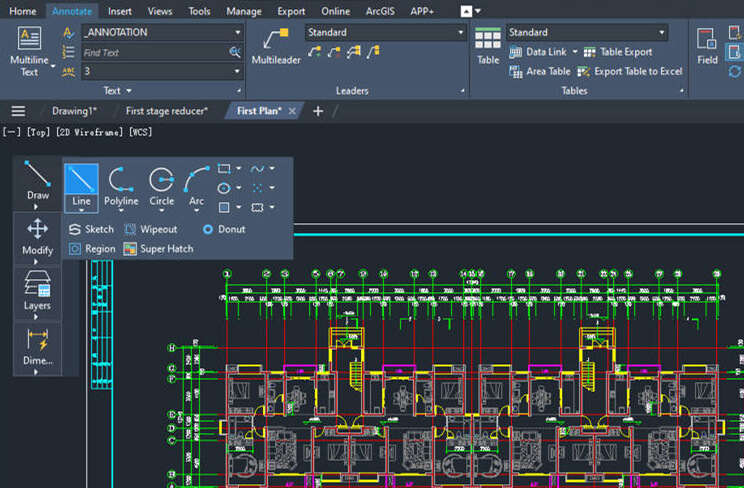
Task: Toggle the ribbon minimize button
Action: coord(467,11)
